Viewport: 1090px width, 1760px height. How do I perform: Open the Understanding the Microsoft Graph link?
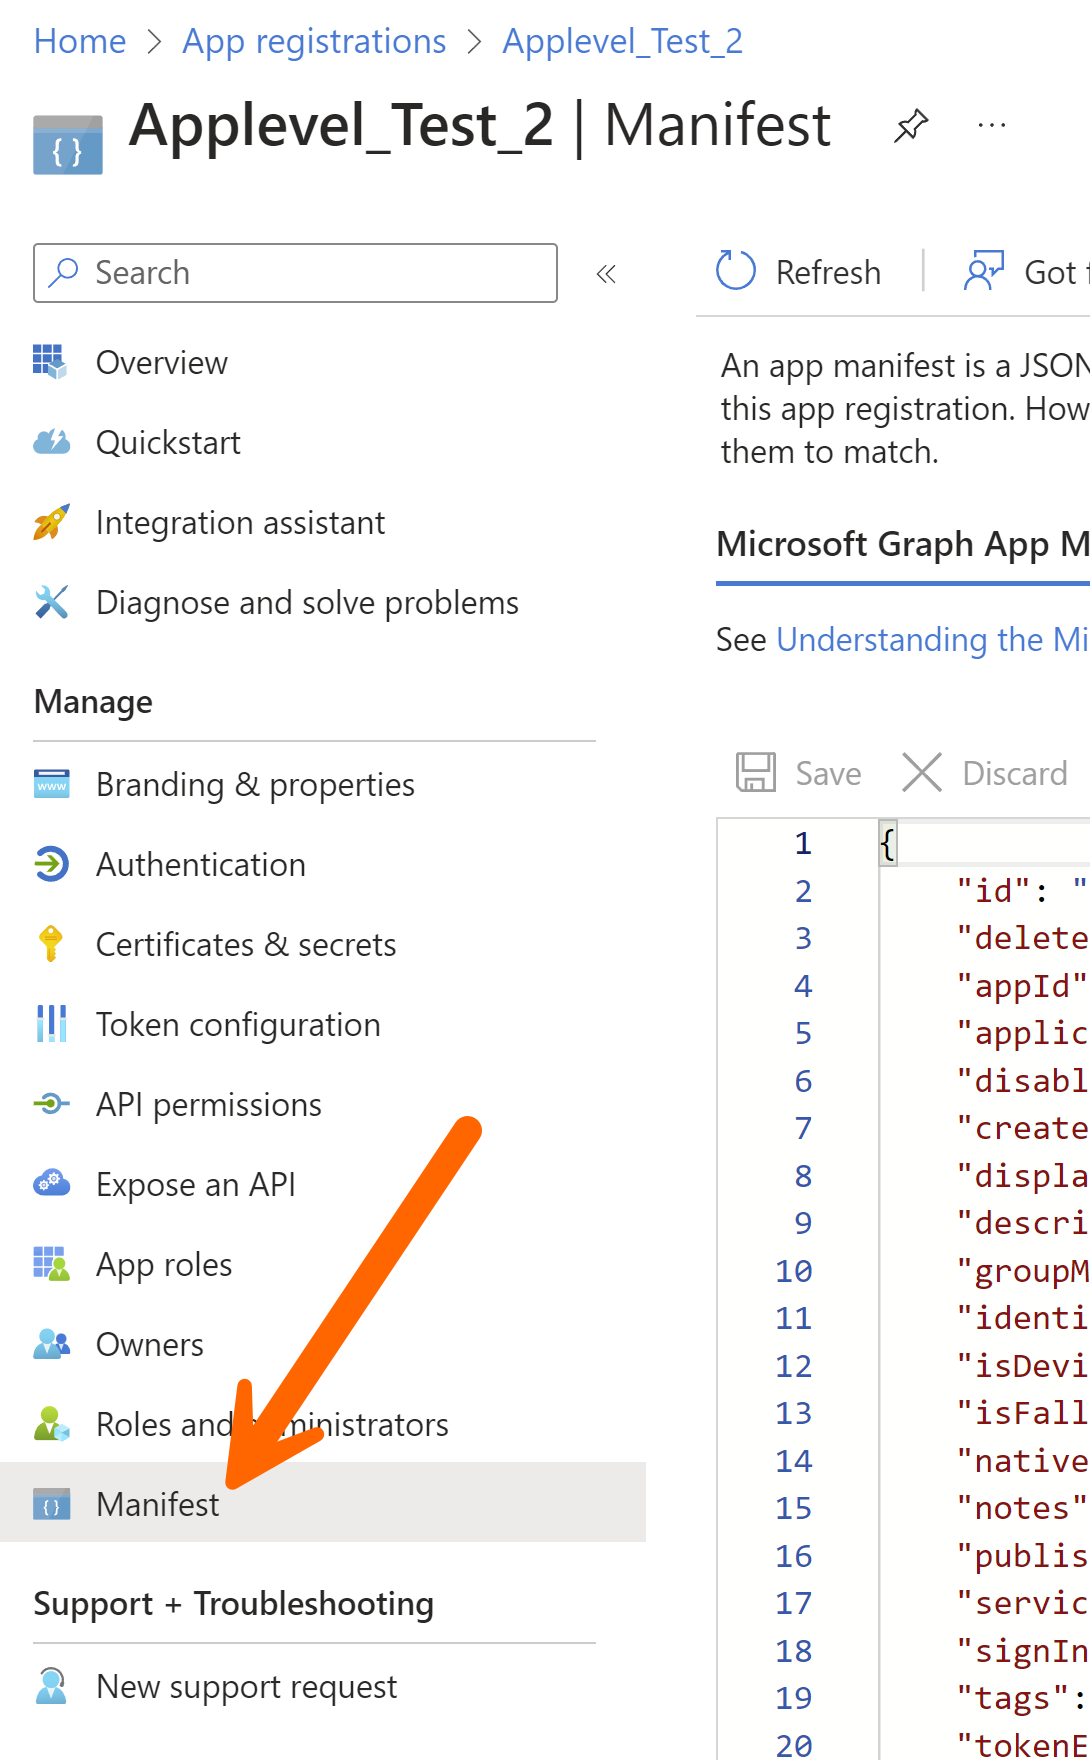[x=933, y=639]
